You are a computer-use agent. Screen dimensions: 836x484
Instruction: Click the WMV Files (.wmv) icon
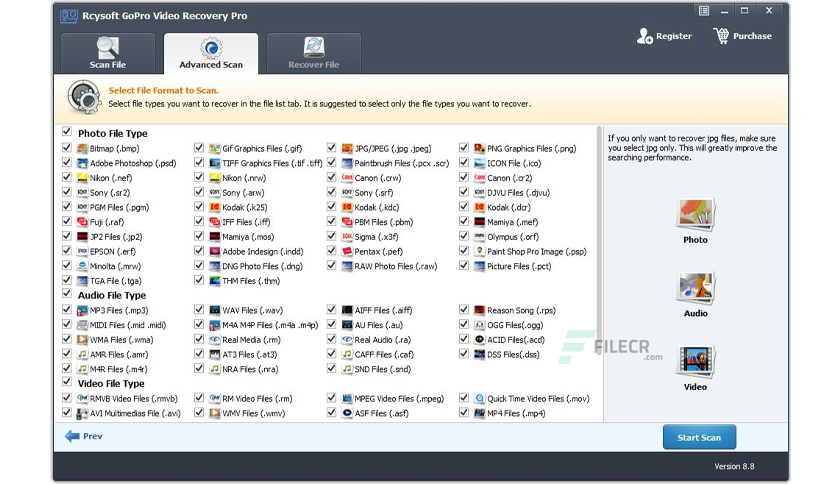coord(215,413)
